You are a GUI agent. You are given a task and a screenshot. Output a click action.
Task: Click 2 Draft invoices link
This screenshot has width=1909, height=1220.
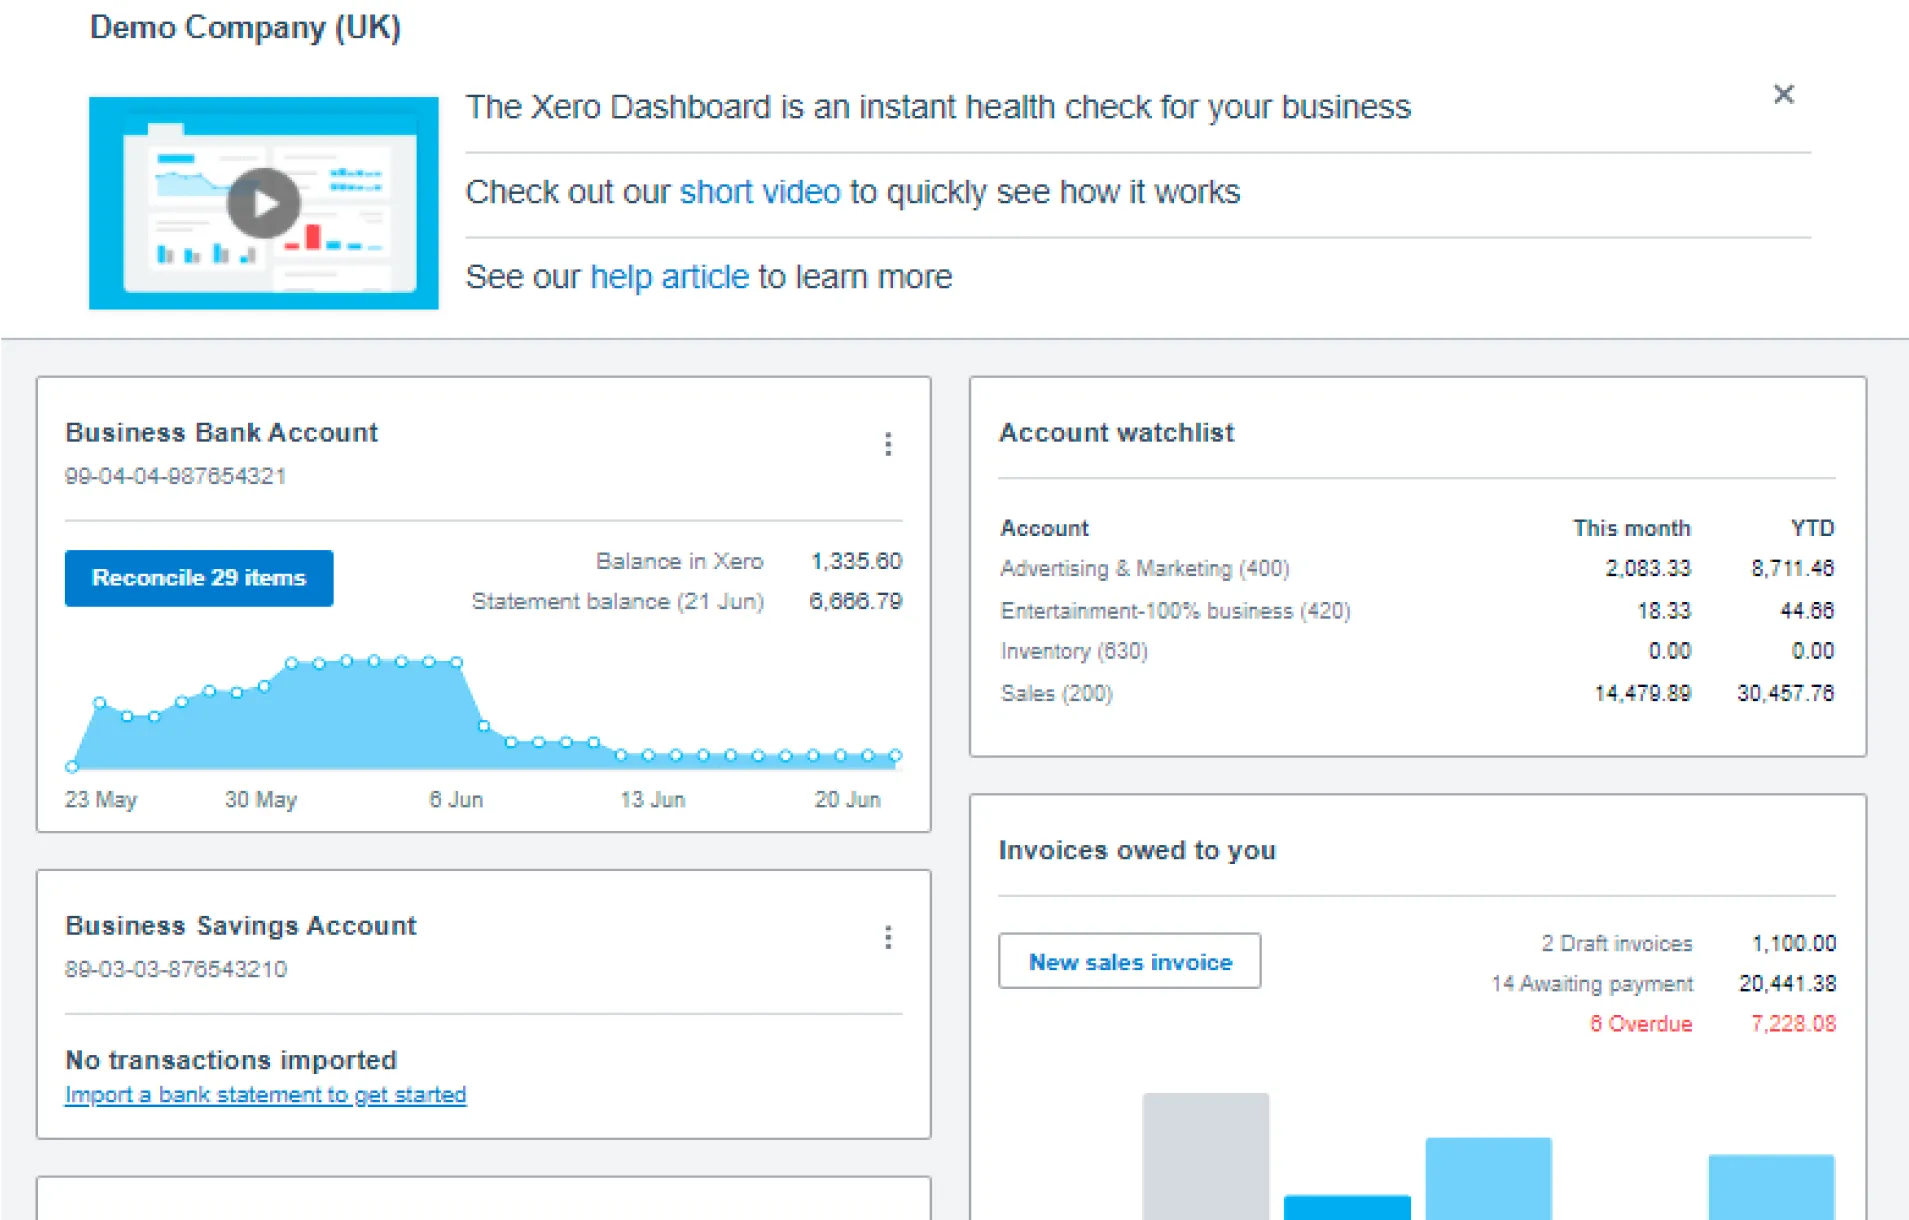pos(1616,943)
